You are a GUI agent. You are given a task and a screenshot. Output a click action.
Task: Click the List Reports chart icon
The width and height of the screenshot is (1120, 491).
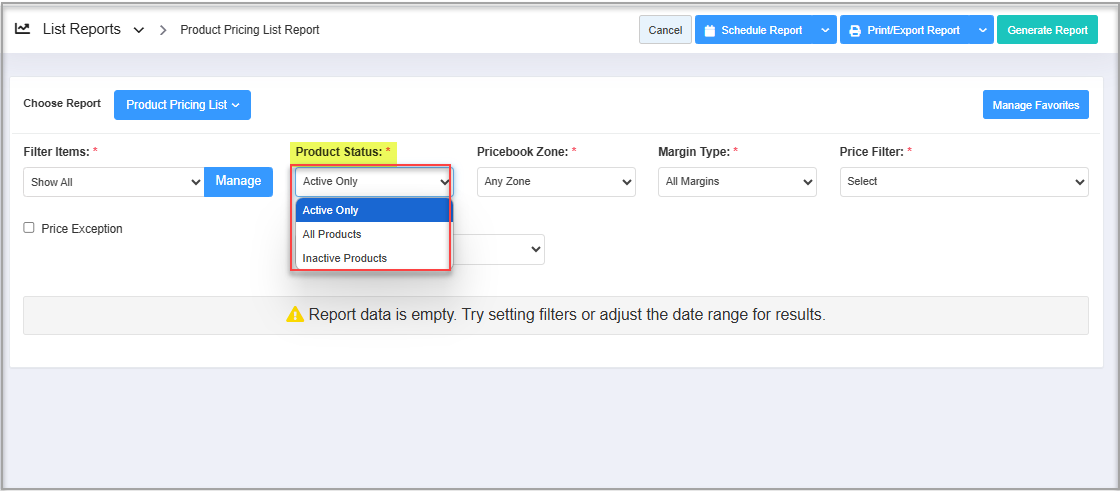coord(22,29)
